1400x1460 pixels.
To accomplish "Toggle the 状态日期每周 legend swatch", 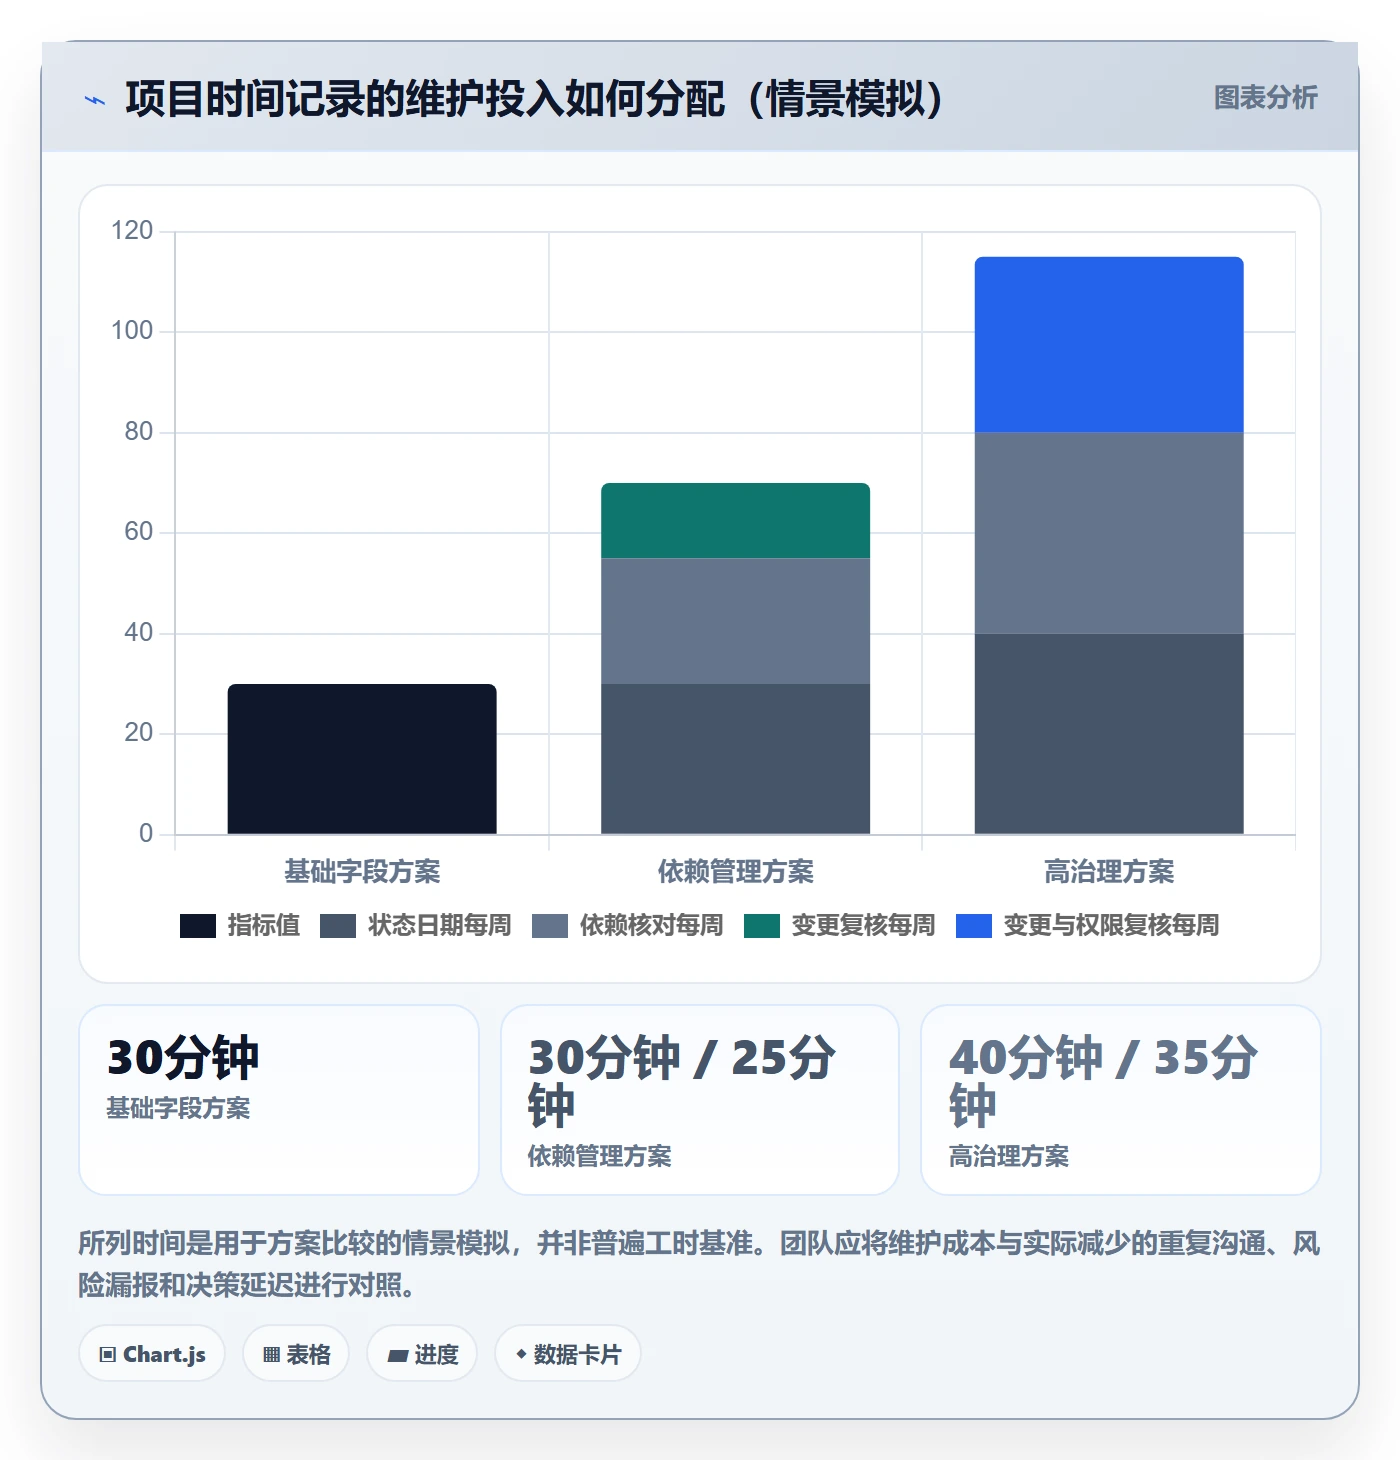I will coord(338,926).
